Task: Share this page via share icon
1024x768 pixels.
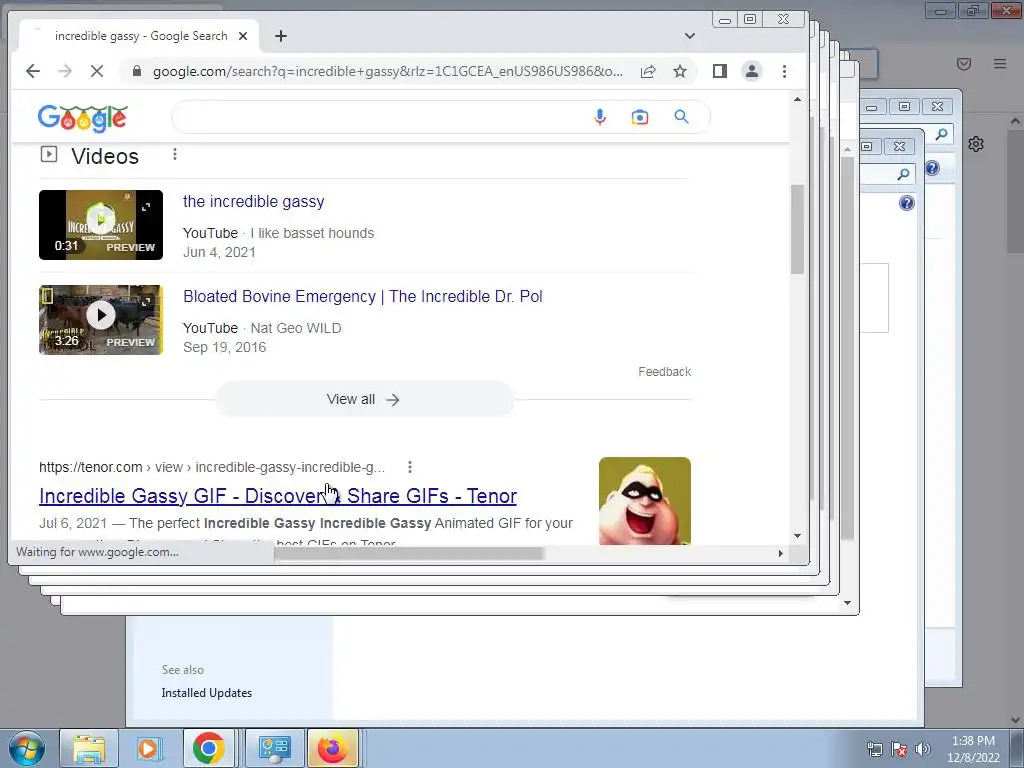Action: point(648,71)
